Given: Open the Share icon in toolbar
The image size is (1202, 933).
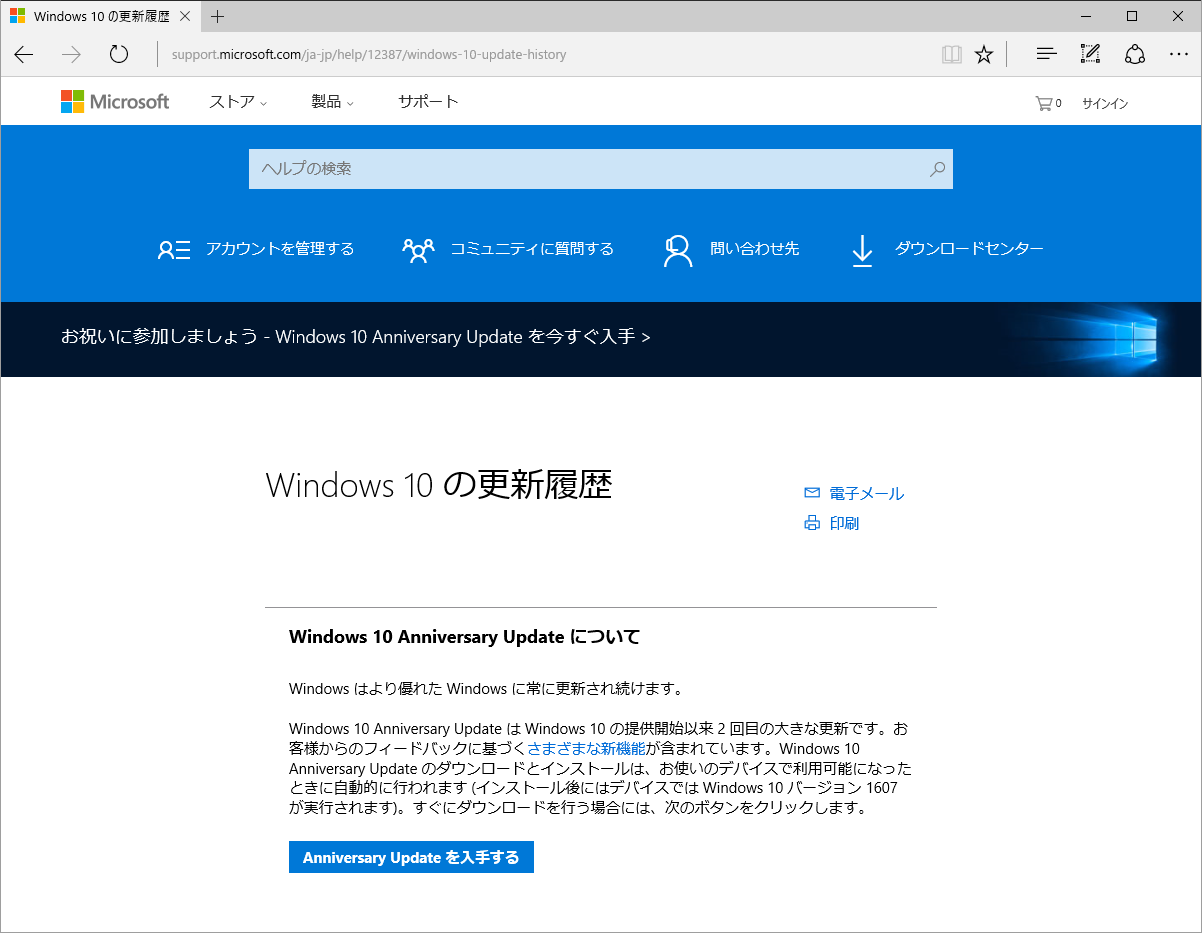Looking at the screenshot, I should pos(1134,54).
